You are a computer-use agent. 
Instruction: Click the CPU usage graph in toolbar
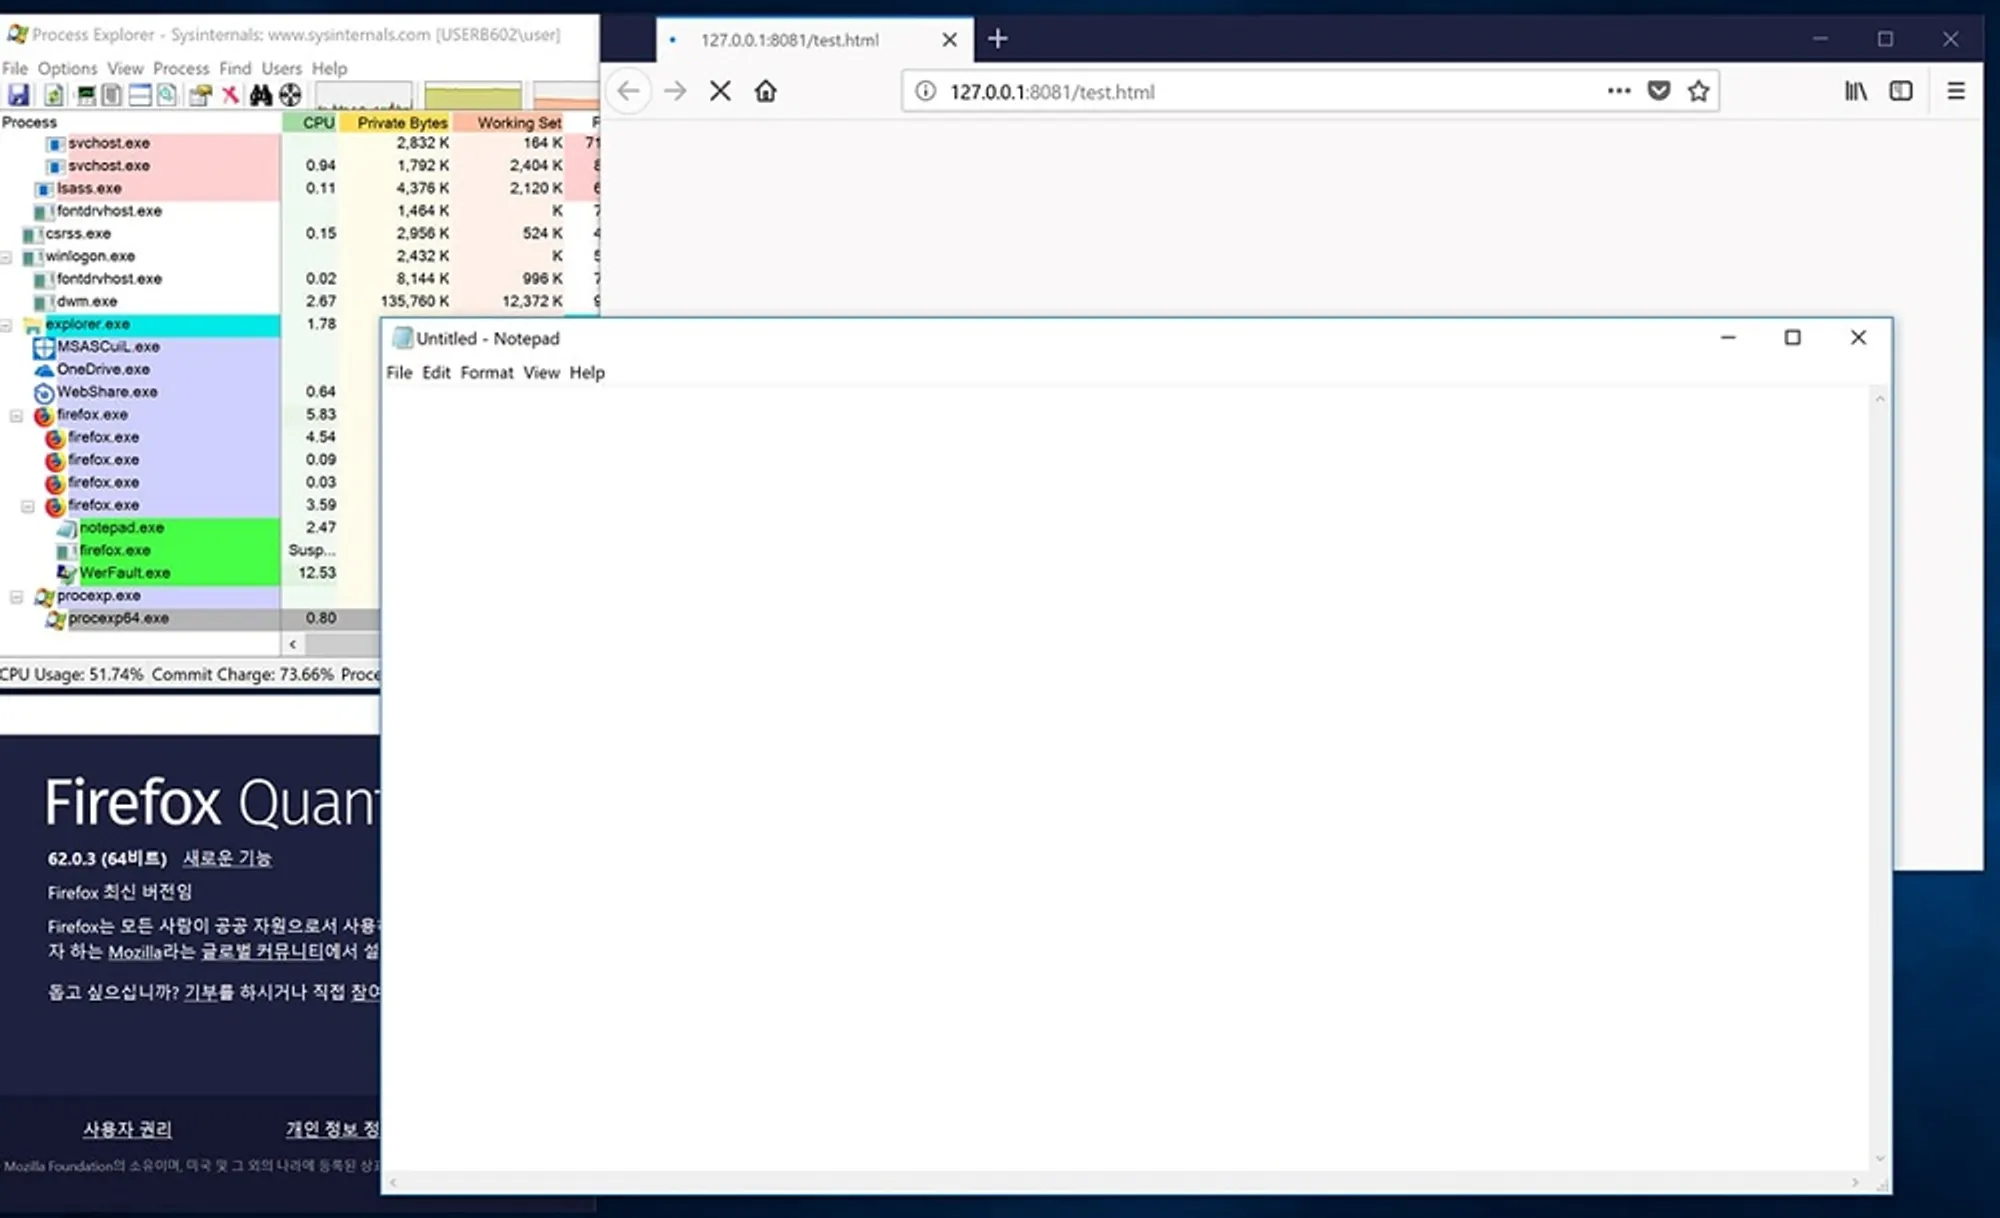click(x=364, y=96)
